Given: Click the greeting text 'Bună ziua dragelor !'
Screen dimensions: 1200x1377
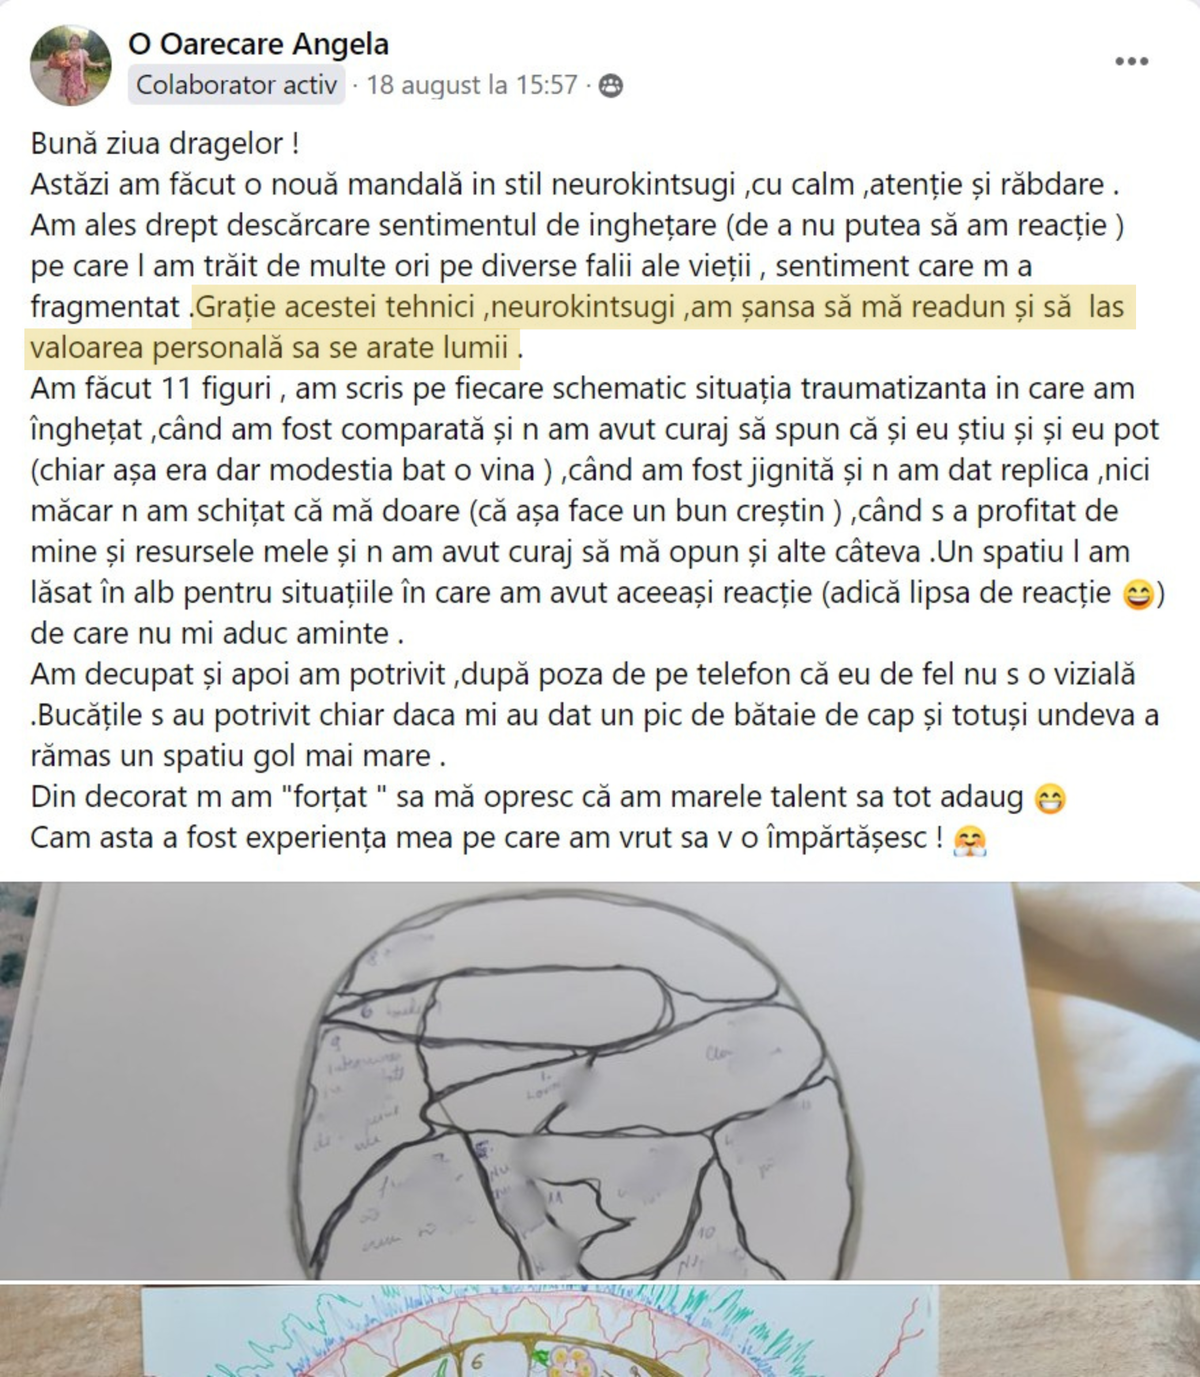Looking at the screenshot, I should pos(165,143).
